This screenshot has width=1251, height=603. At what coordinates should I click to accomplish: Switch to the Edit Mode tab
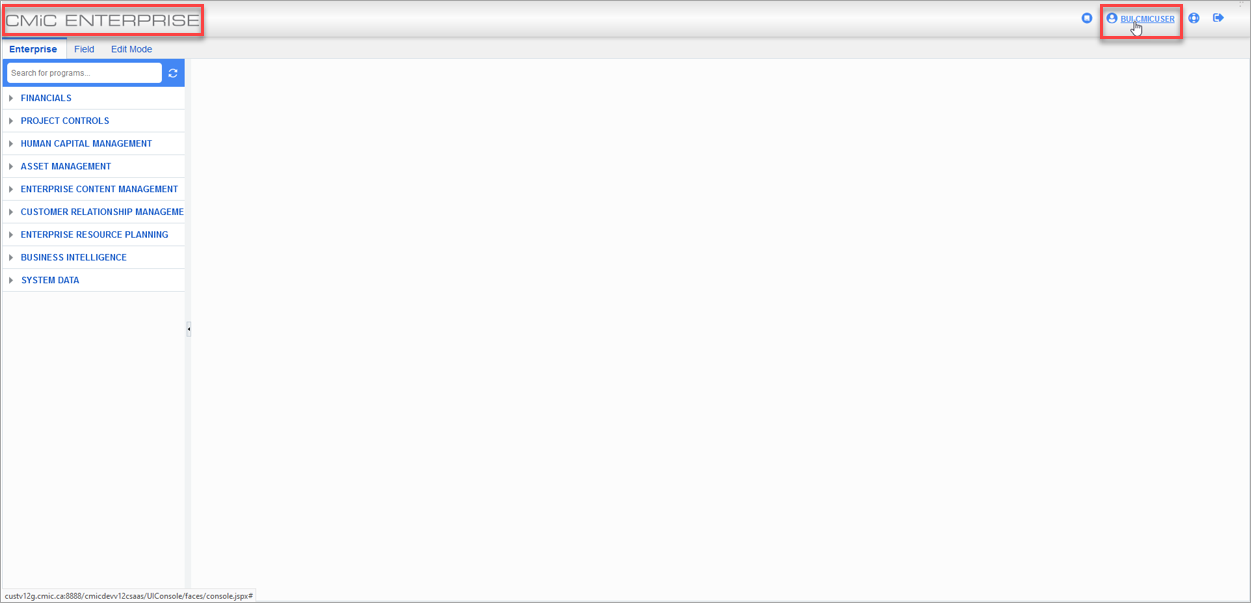click(x=132, y=49)
